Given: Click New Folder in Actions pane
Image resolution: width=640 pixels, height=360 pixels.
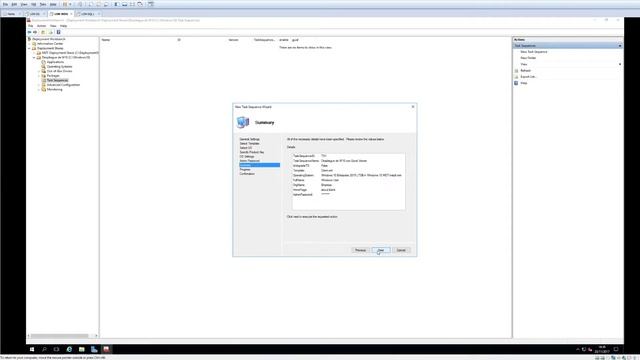Looking at the screenshot, I should point(528,58).
